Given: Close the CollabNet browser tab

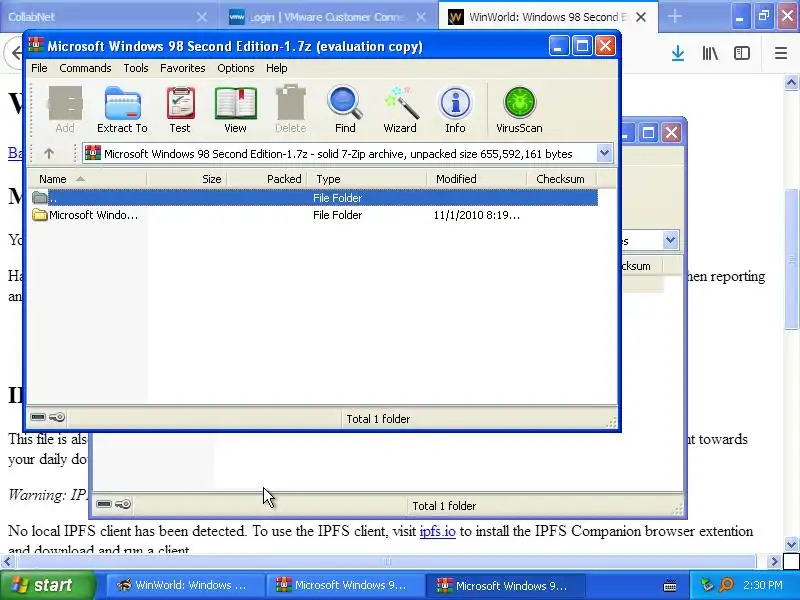Looking at the screenshot, I should (202, 17).
